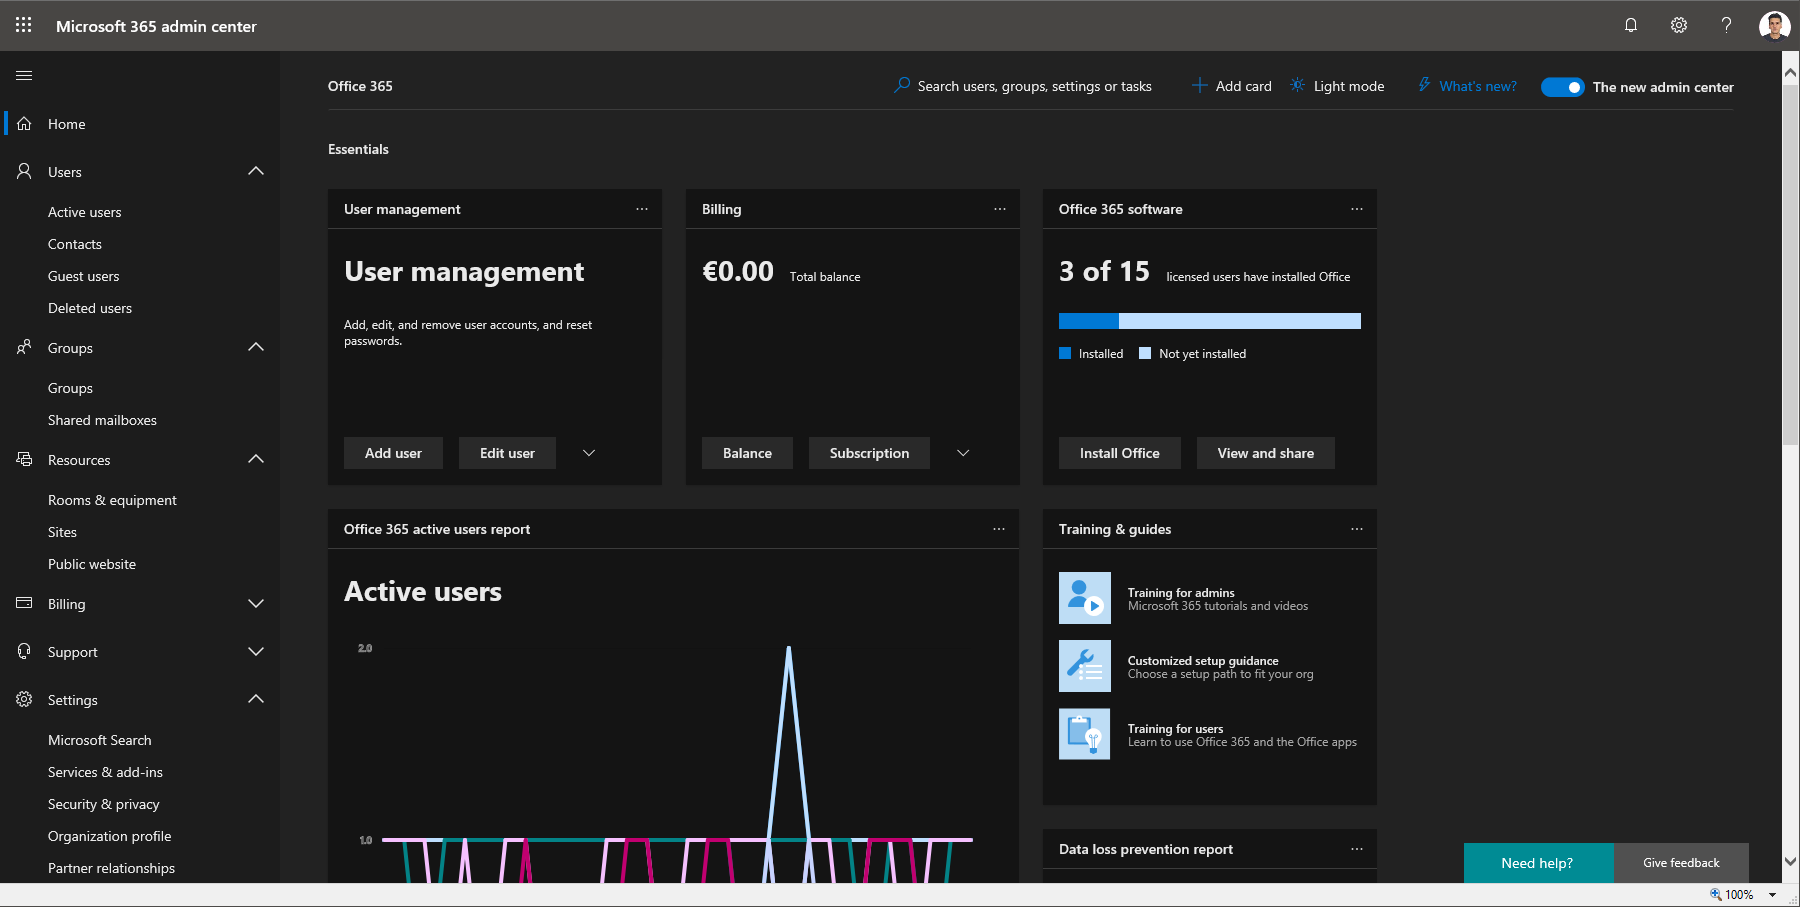1800x907 pixels.
Task: Open User management card more options
Action: [x=642, y=209]
